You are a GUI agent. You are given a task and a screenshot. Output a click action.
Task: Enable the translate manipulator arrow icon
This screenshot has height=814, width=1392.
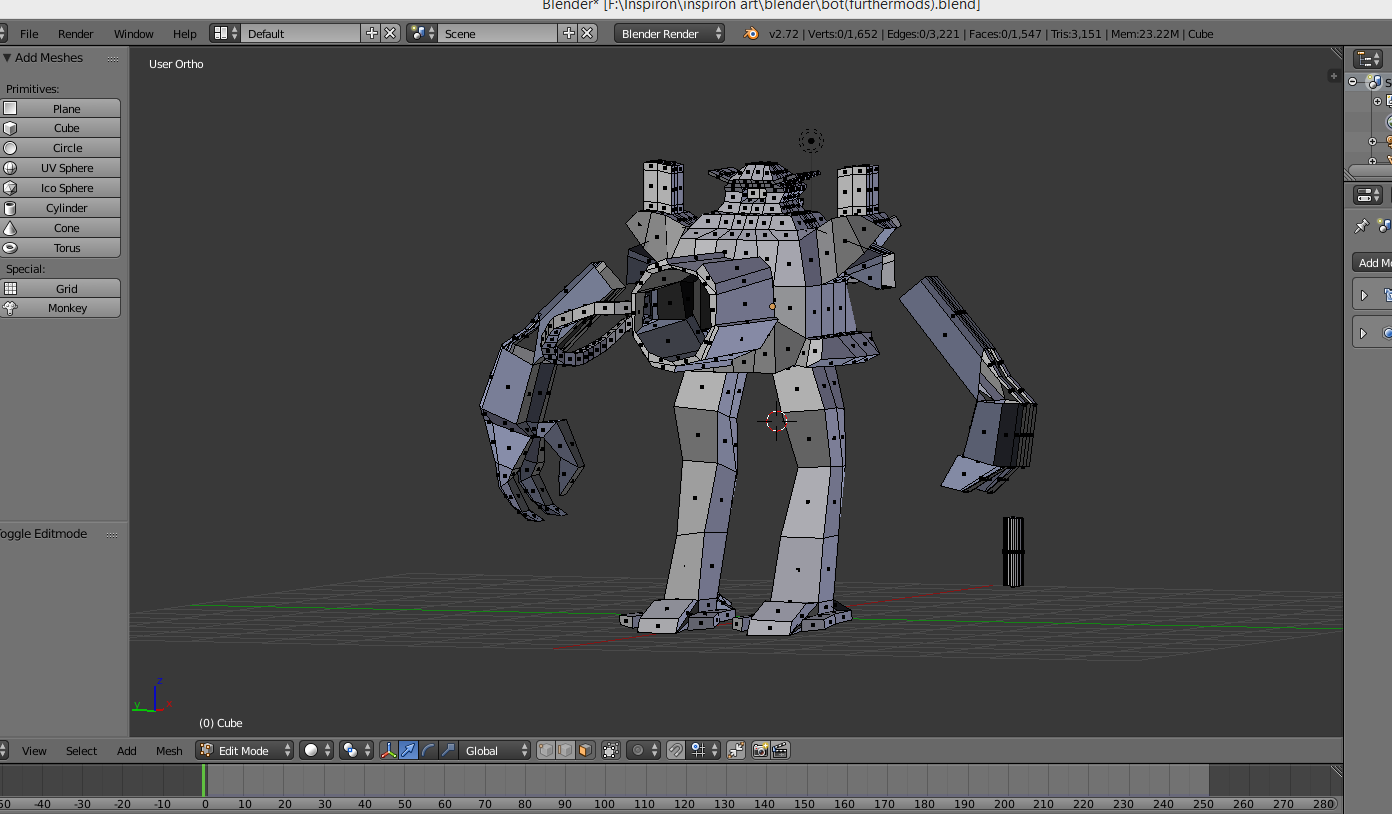click(409, 750)
